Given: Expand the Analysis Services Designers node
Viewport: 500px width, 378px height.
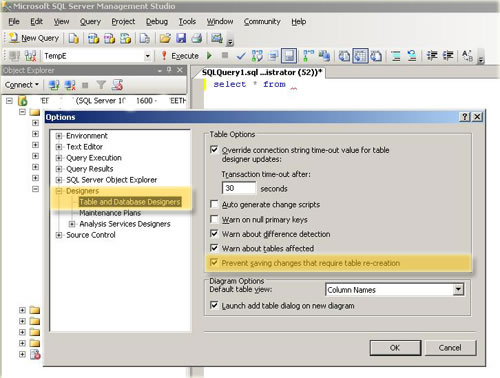Looking at the screenshot, I should tap(72, 224).
